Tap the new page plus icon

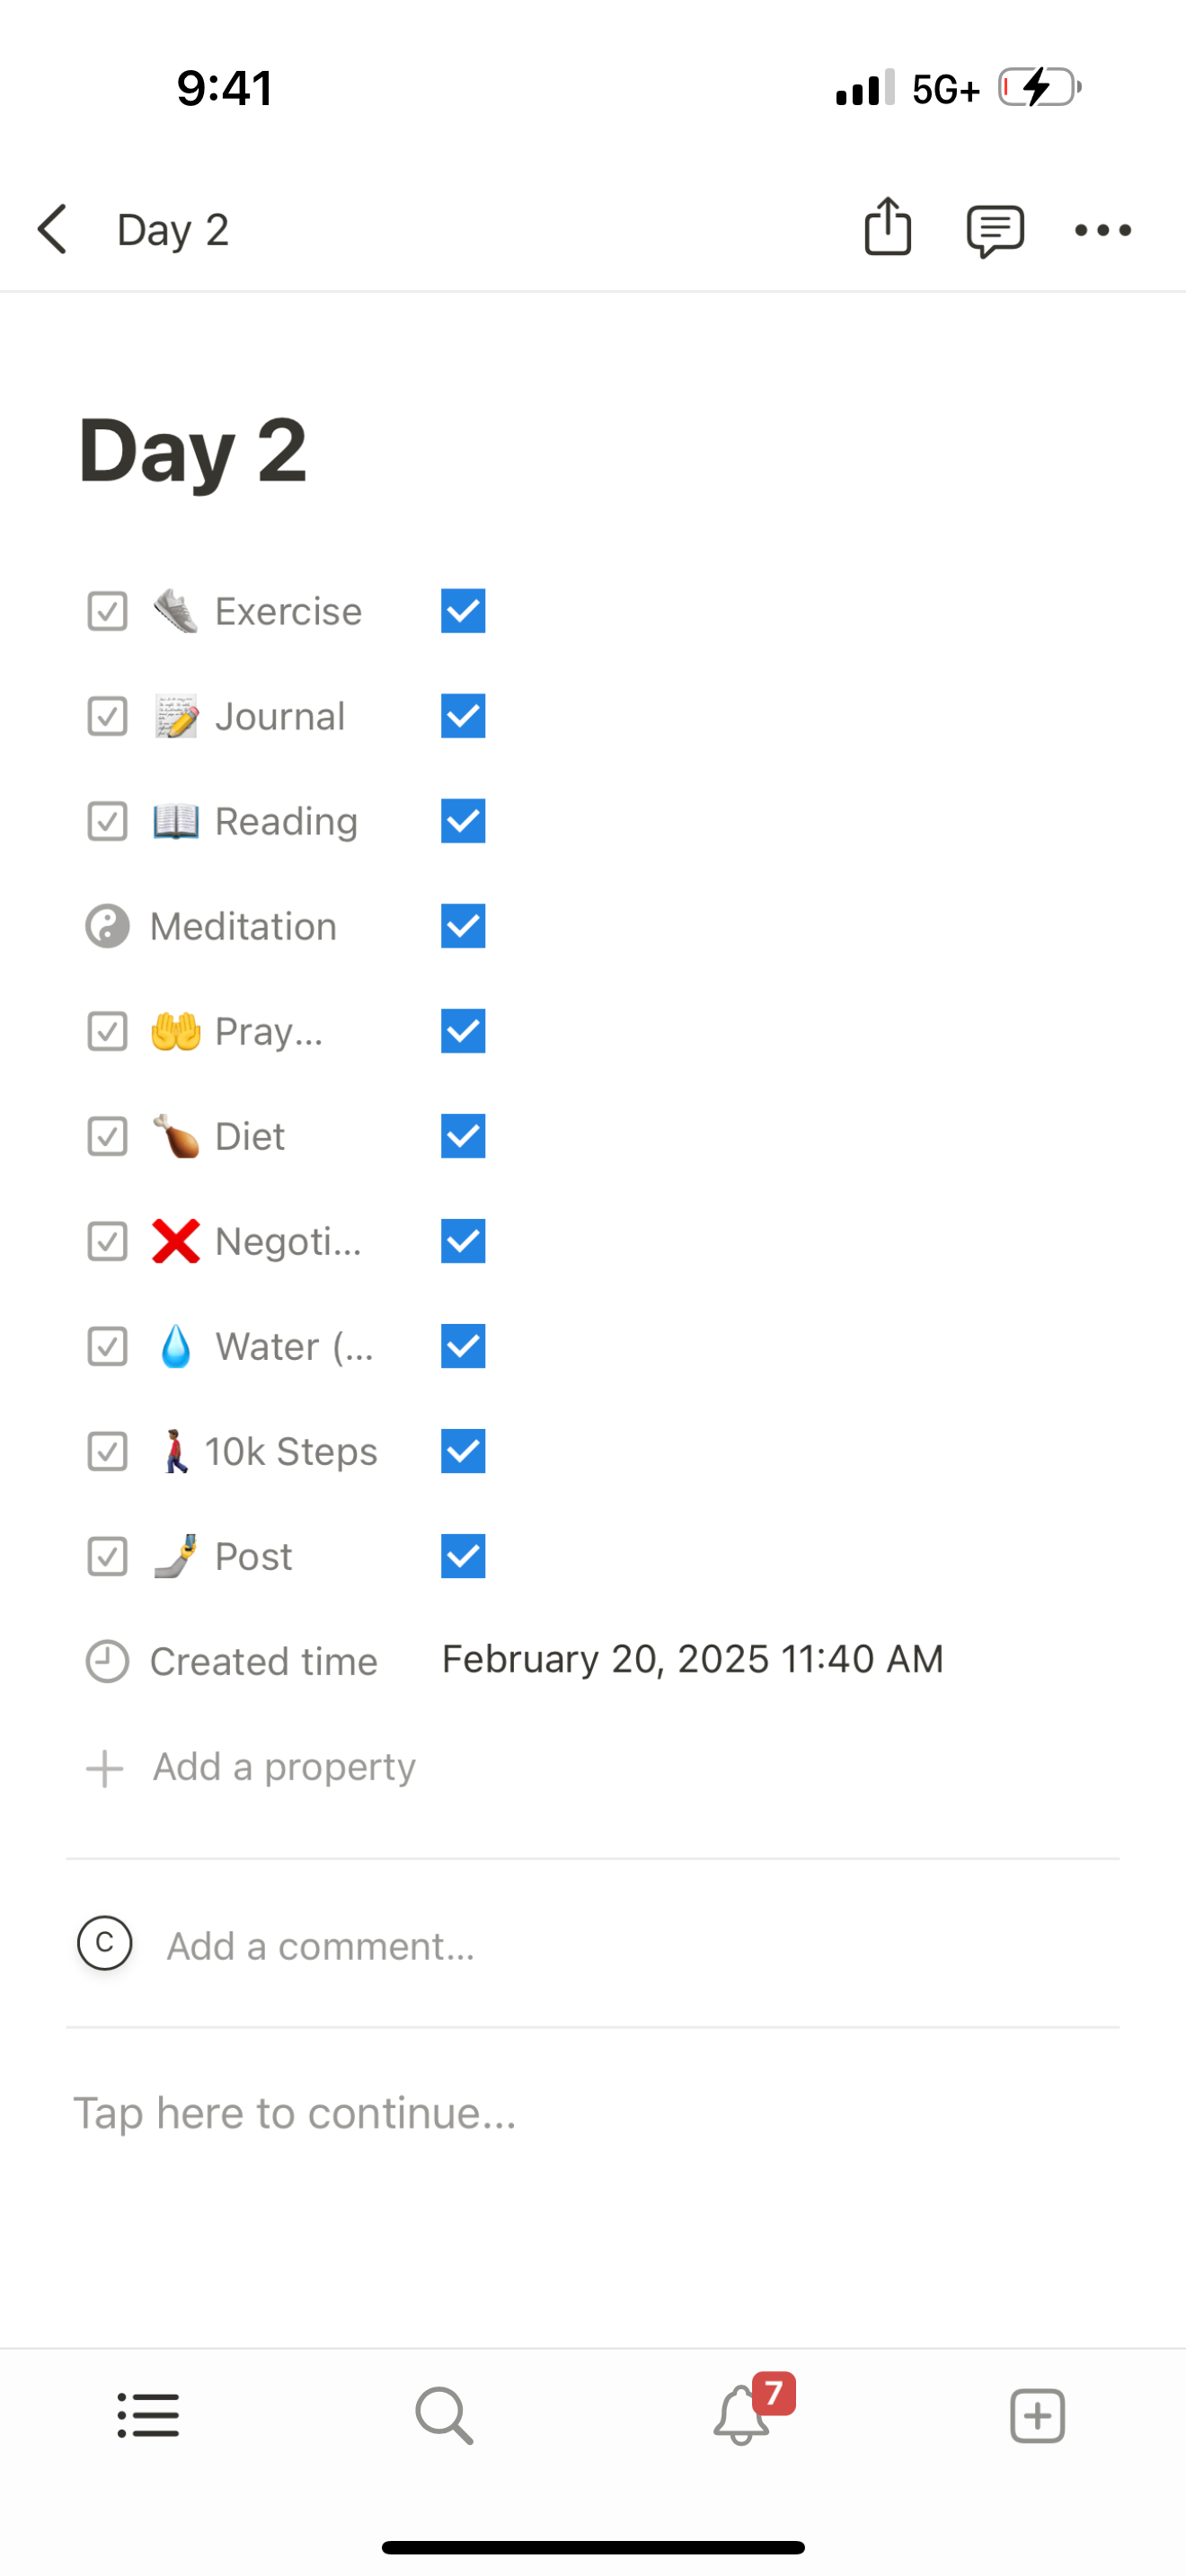click(x=1037, y=2416)
